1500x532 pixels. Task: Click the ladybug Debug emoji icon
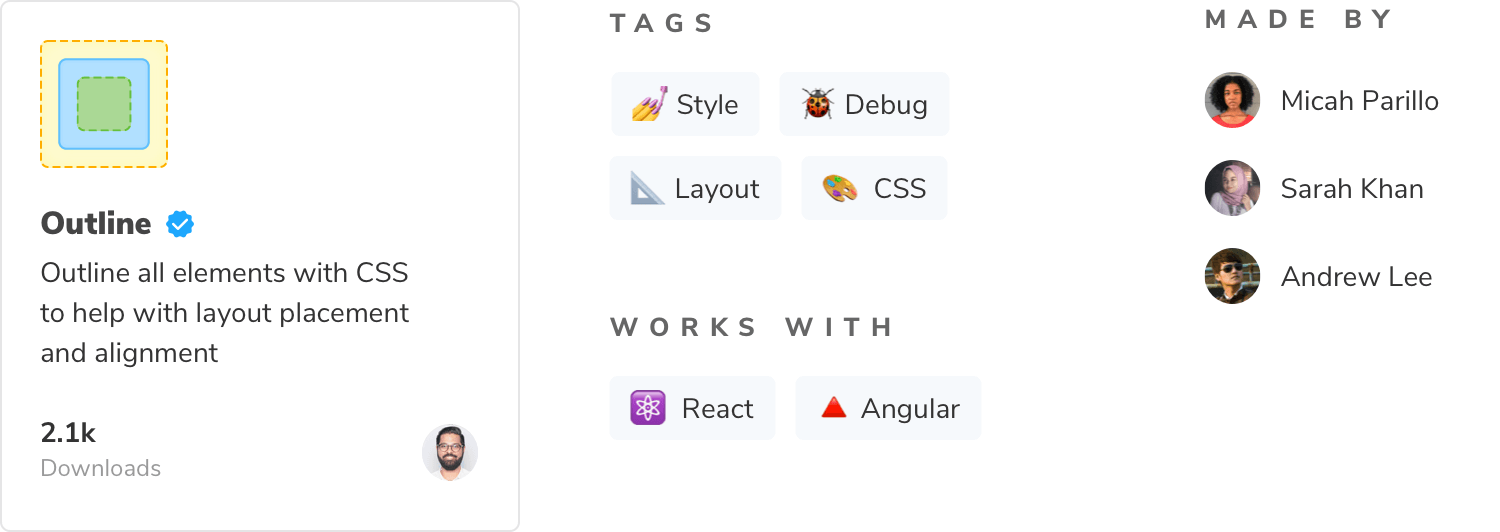818,104
